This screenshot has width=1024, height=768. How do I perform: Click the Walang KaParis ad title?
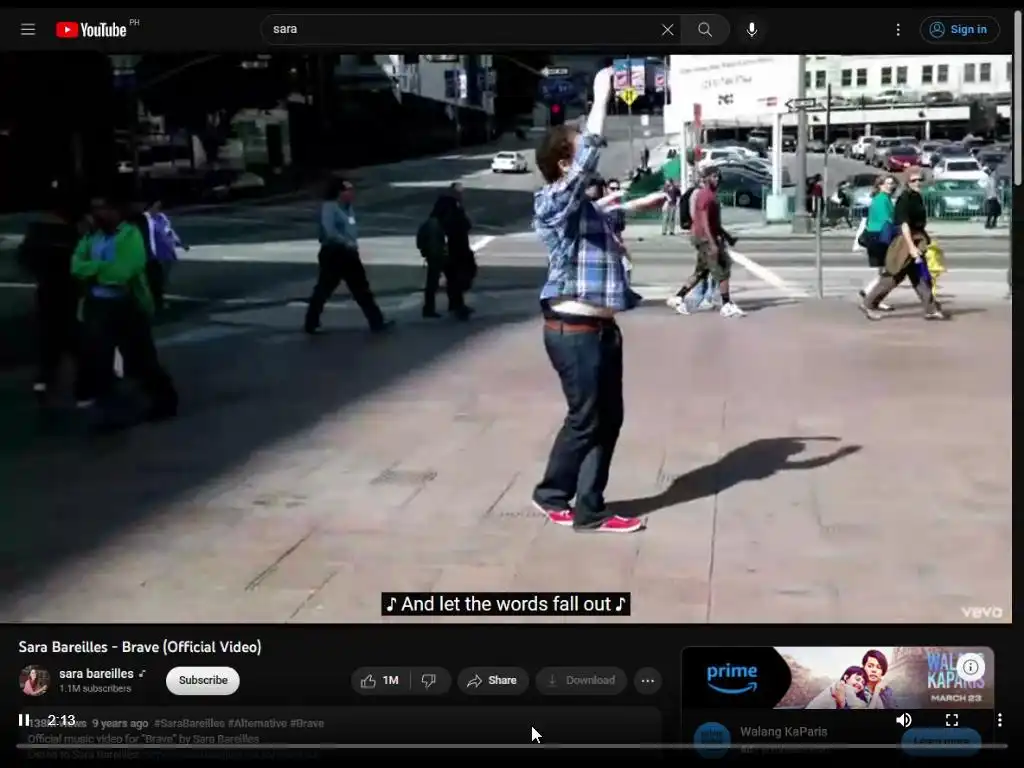click(x=784, y=731)
